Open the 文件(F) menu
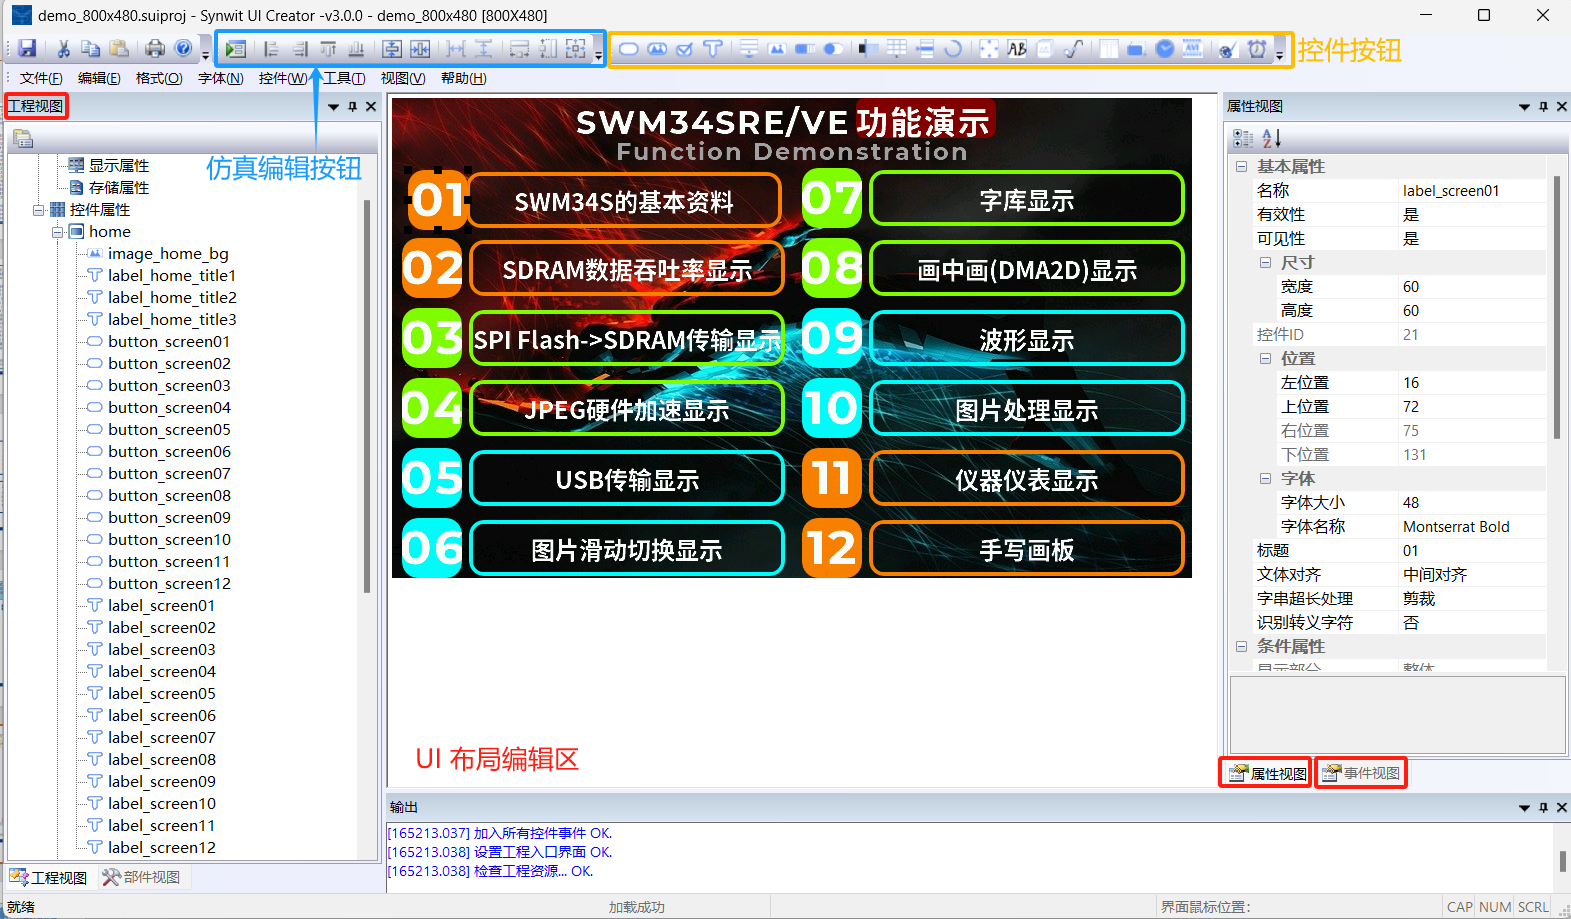 [x=41, y=78]
